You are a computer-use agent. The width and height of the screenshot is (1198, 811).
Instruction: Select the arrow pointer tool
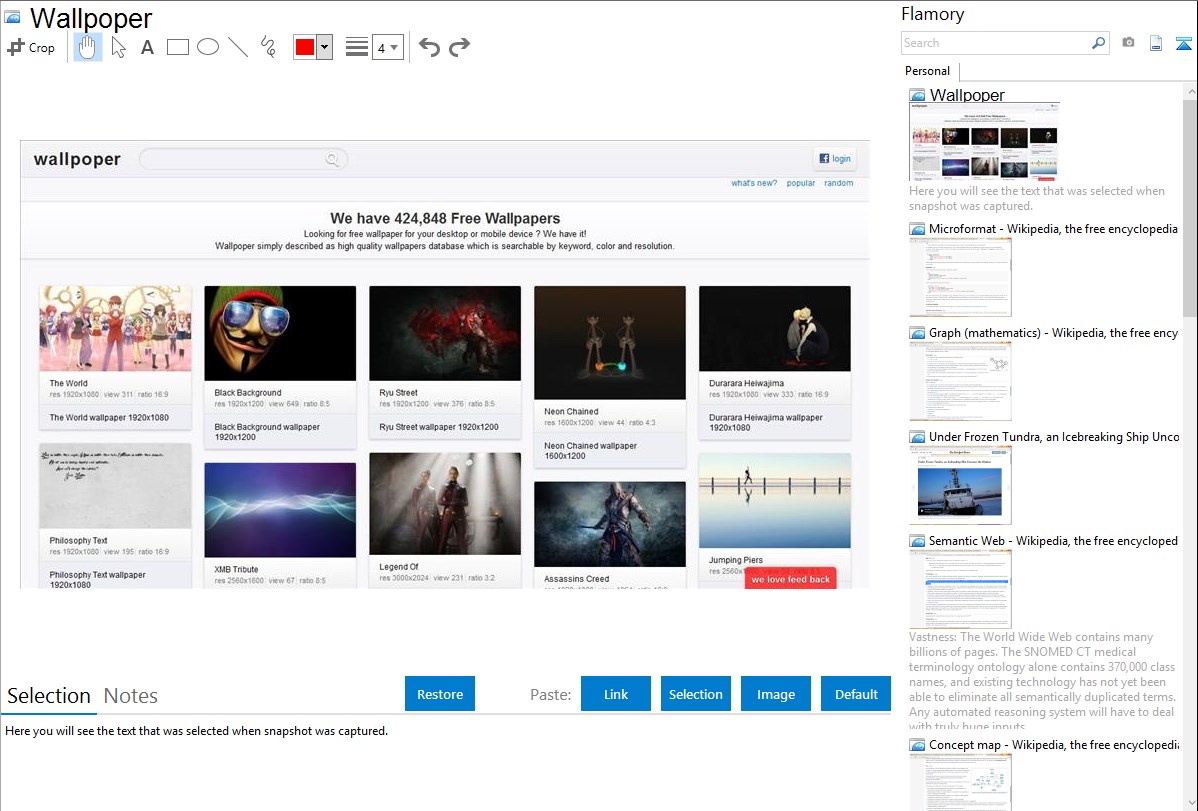pyautogui.click(x=118, y=47)
